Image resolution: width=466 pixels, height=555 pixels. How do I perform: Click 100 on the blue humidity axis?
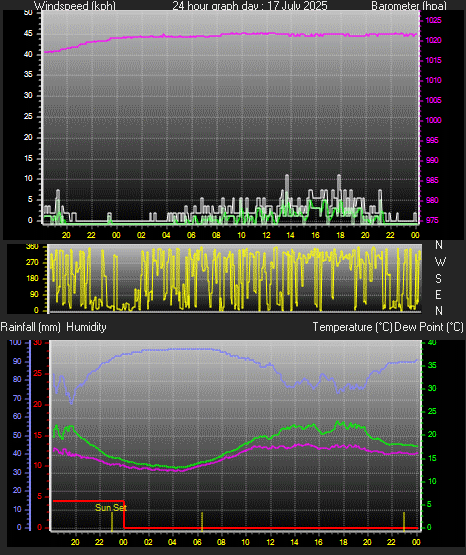coord(16,342)
